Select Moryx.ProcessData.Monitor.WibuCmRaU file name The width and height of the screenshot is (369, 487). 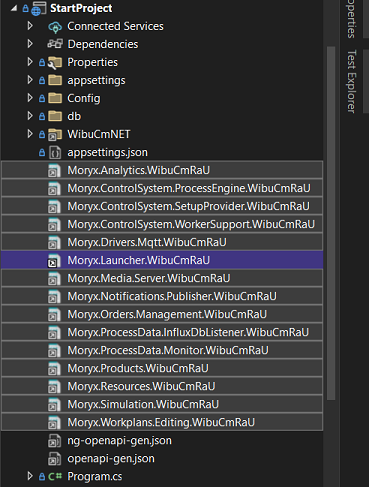[168, 350]
